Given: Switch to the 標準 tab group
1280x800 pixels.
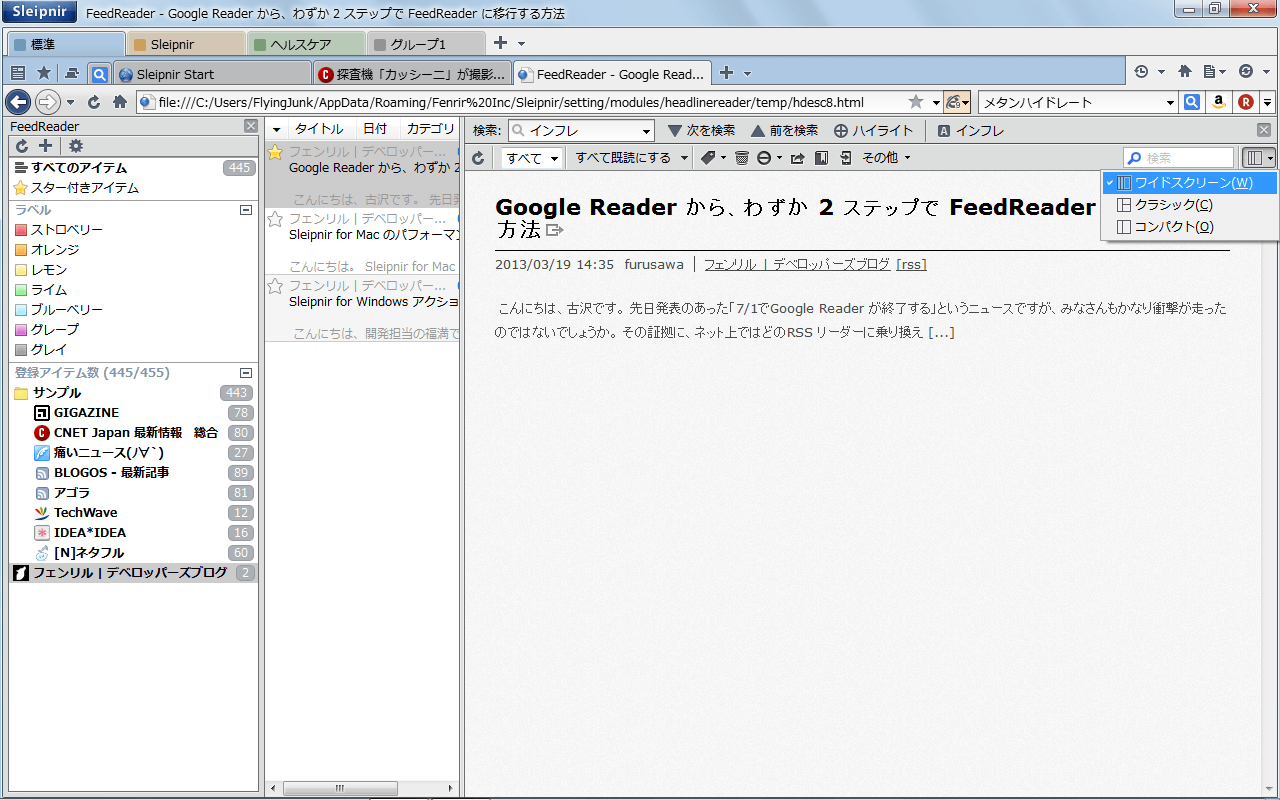Looking at the screenshot, I should point(66,44).
